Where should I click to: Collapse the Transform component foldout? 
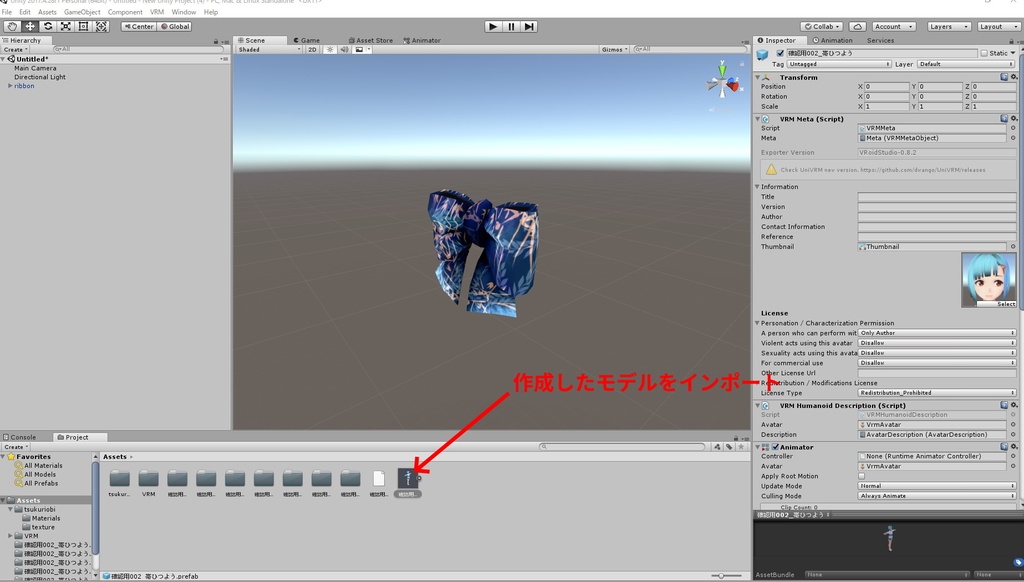[x=758, y=77]
